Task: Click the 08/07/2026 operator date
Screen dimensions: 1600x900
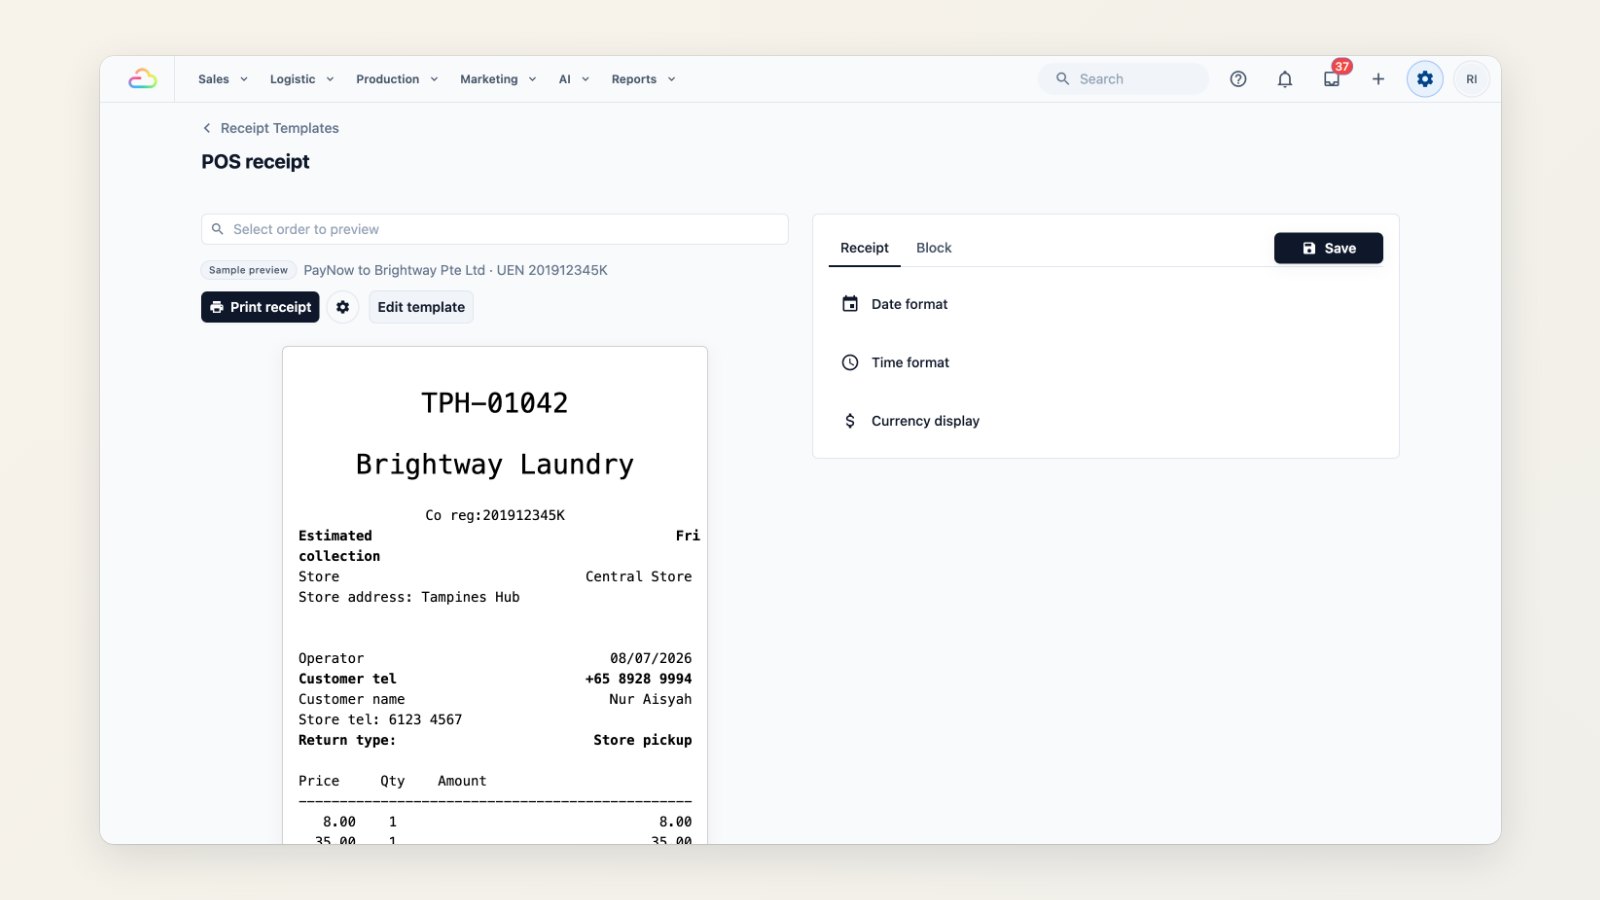Action: click(651, 658)
